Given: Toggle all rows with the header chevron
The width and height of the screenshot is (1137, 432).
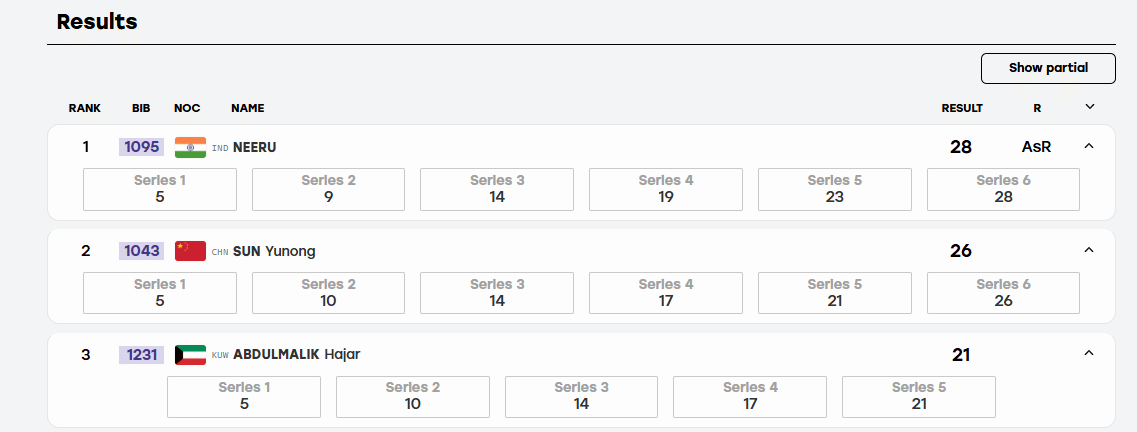Looking at the screenshot, I should pos(1089,107).
